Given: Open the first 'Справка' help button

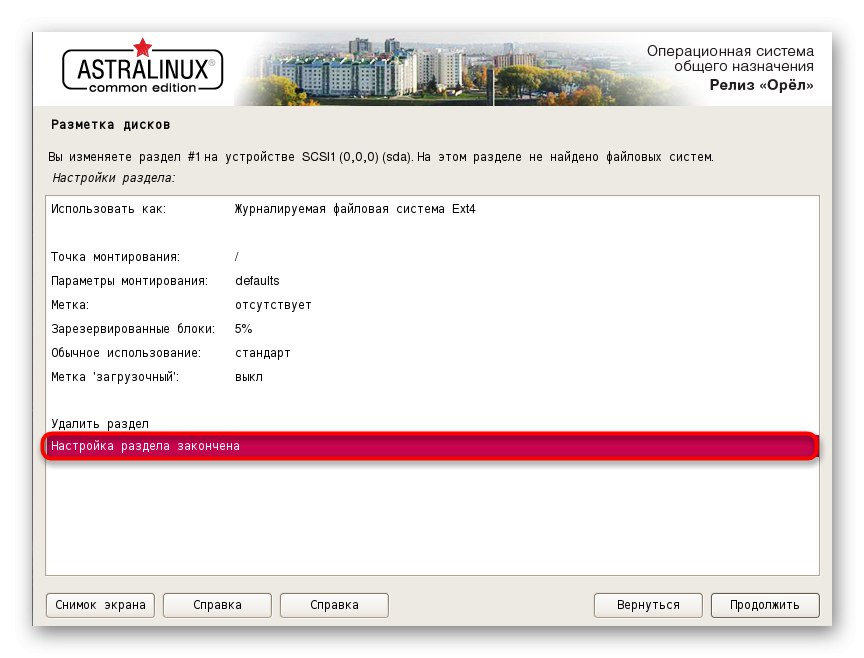Looking at the screenshot, I should pos(216,605).
